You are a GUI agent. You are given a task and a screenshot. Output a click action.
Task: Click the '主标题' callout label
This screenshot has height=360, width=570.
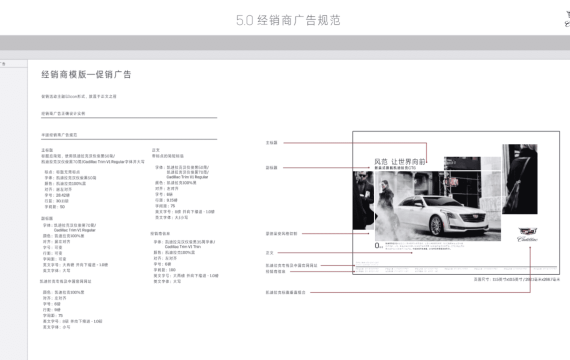click(272, 143)
